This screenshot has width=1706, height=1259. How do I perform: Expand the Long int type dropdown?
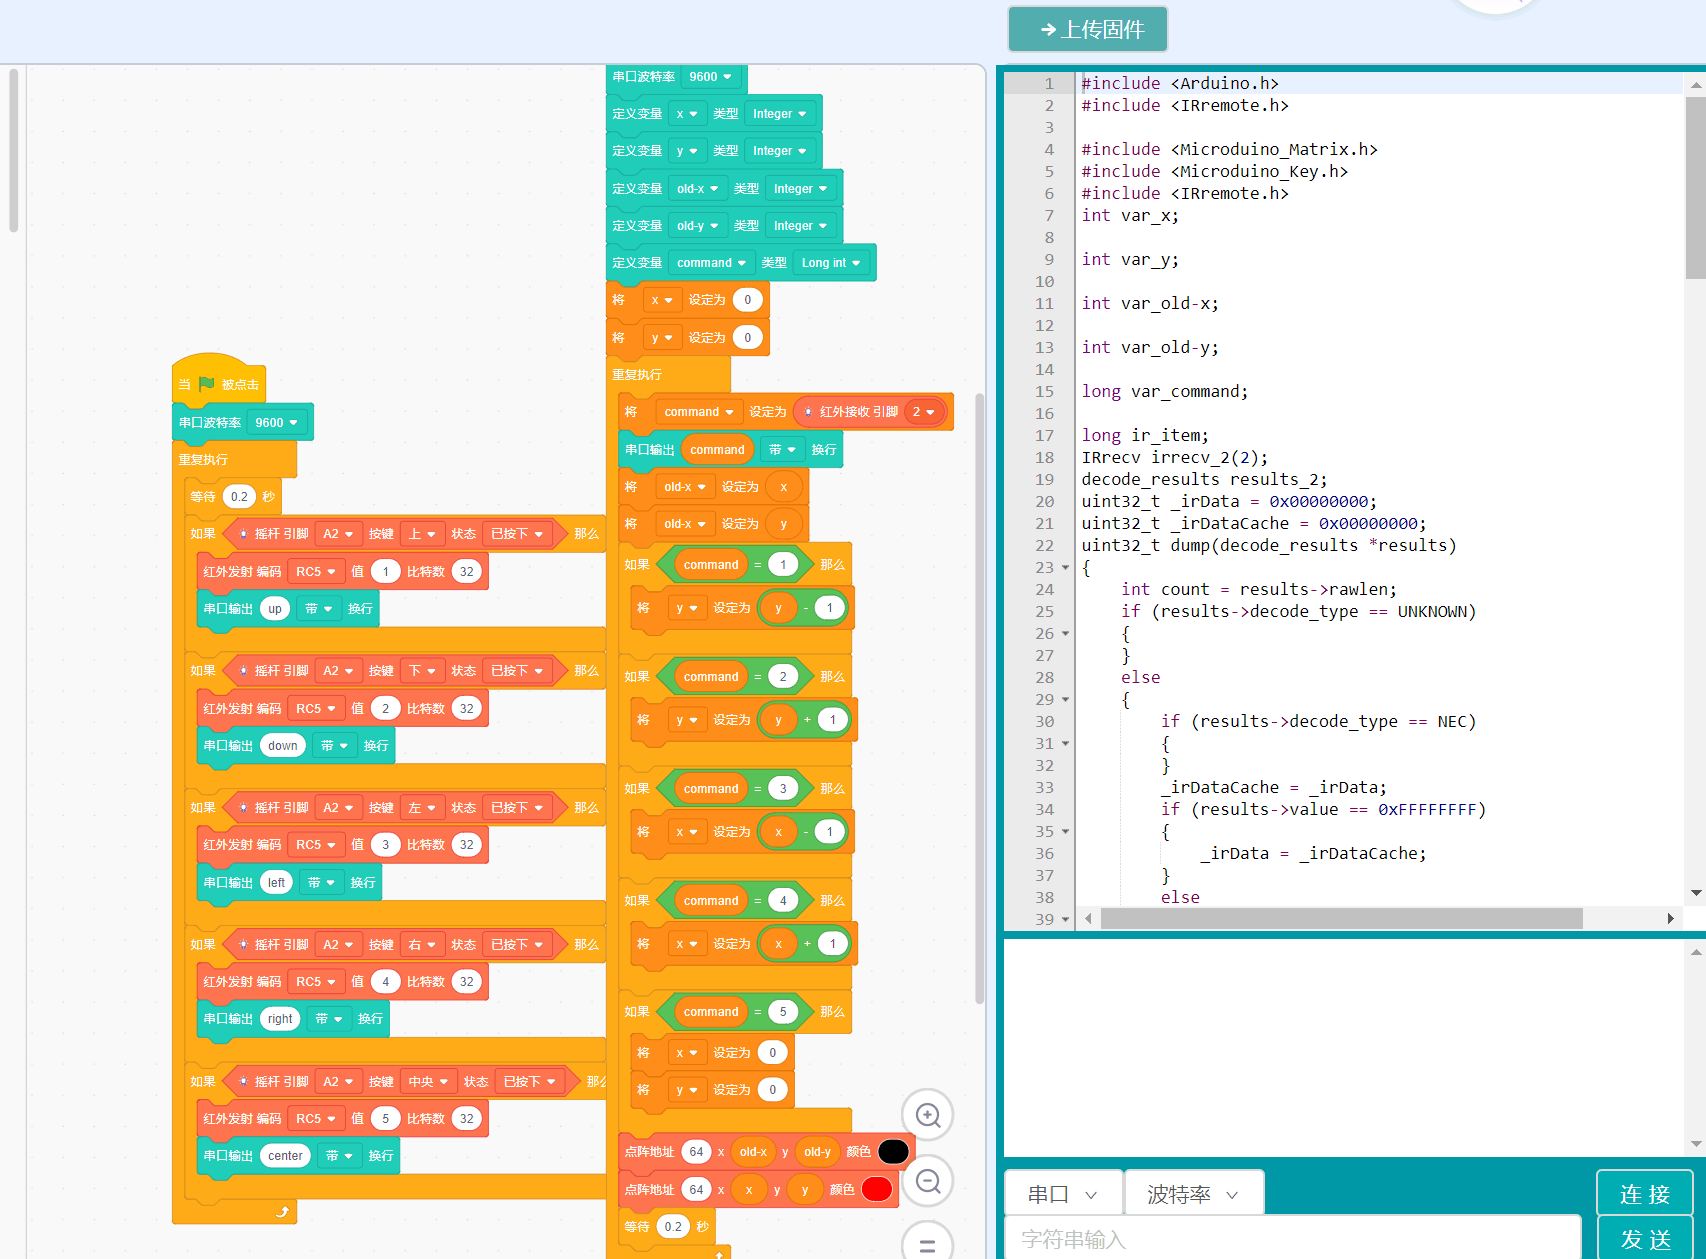[x=831, y=263]
